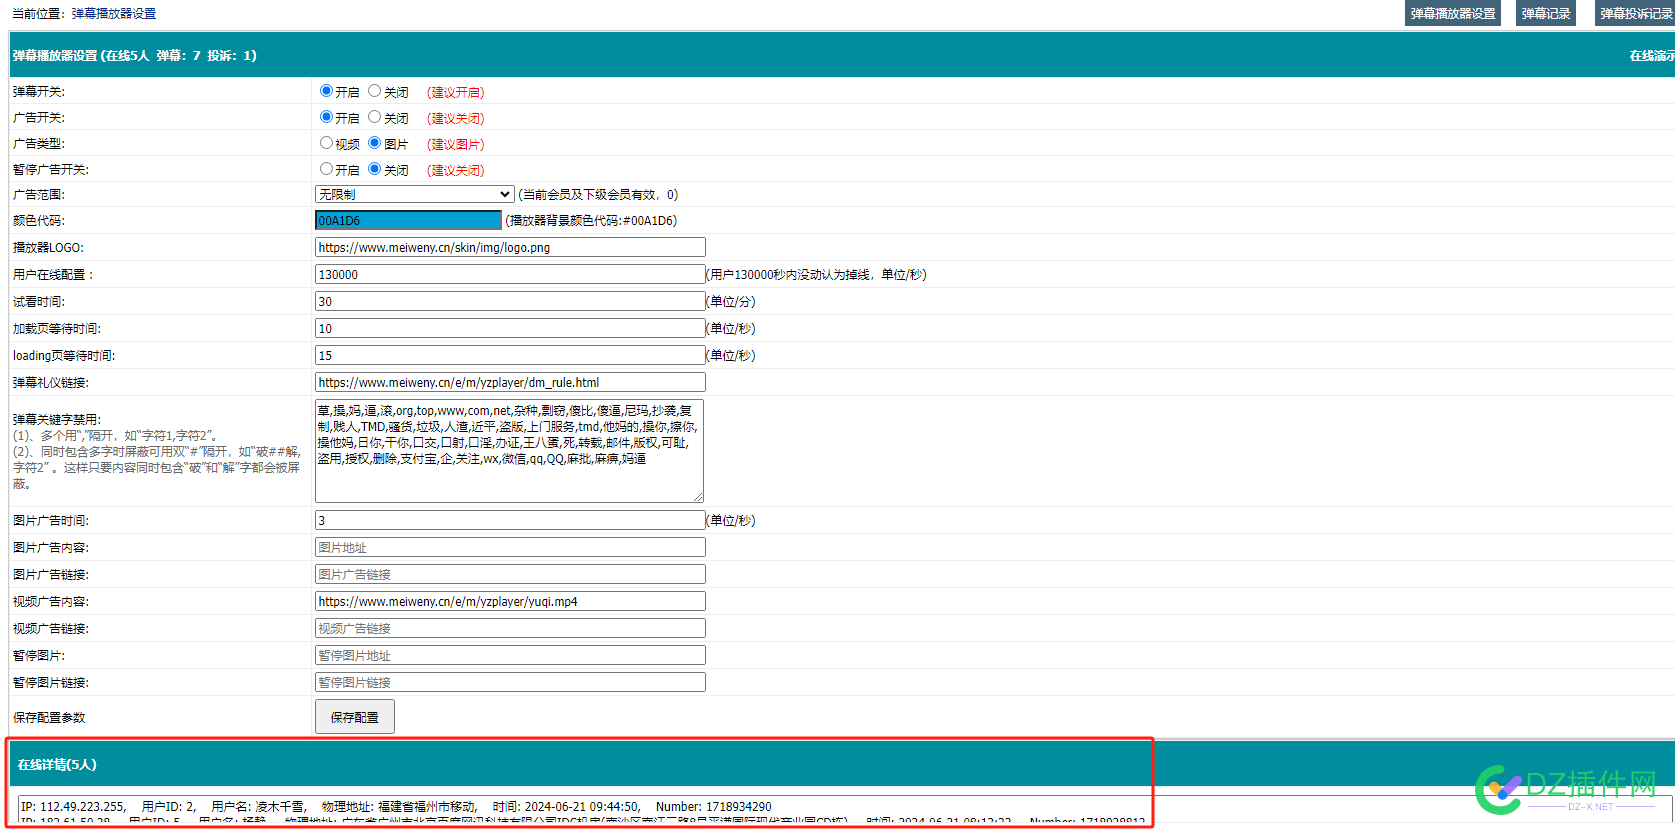
Task: Click the 在线演示 text in header bar
Action: [x=1652, y=56]
